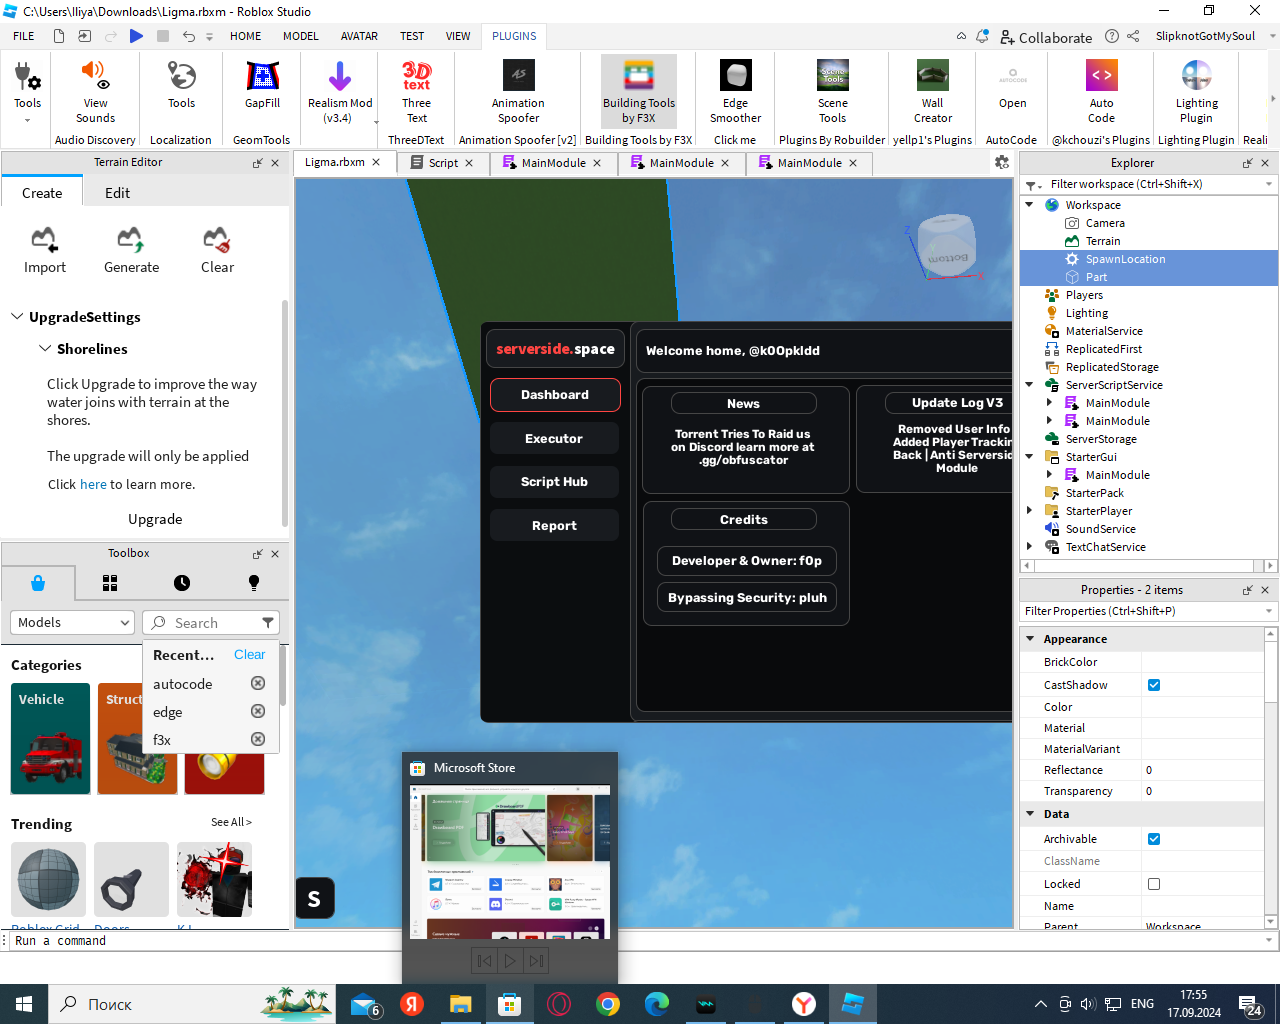Open the 'here' learn more link
This screenshot has width=1280, height=1024.
tap(93, 484)
